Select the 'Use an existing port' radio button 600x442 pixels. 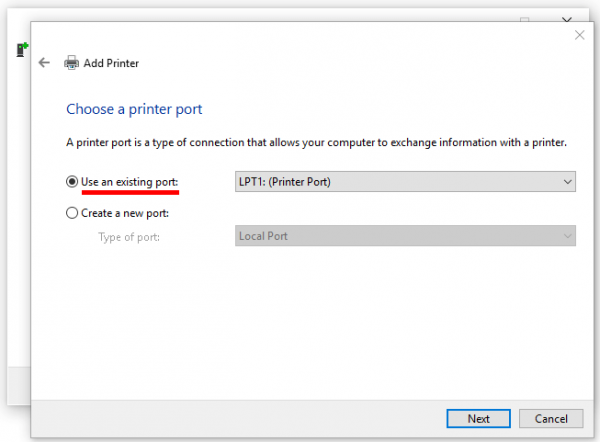pos(71,182)
